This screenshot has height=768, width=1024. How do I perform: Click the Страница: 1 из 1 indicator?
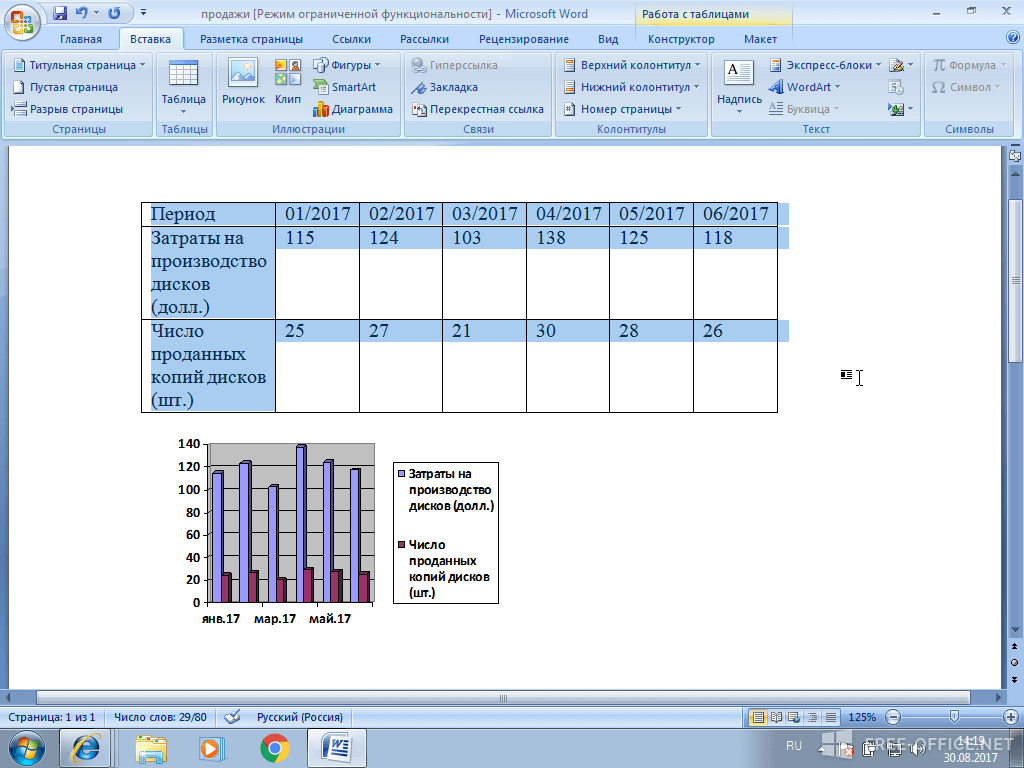pyautogui.click(x=52, y=717)
